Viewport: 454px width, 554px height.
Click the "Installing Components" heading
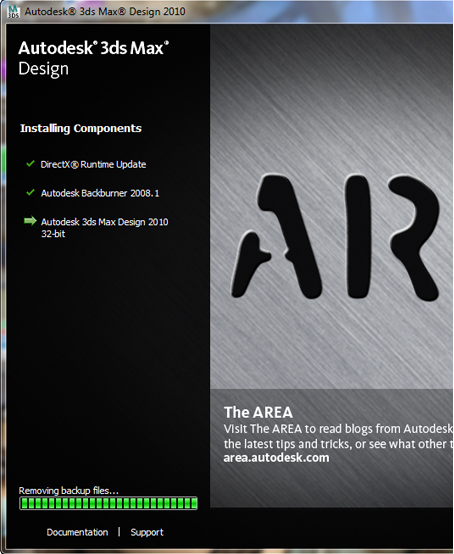pyautogui.click(x=81, y=128)
